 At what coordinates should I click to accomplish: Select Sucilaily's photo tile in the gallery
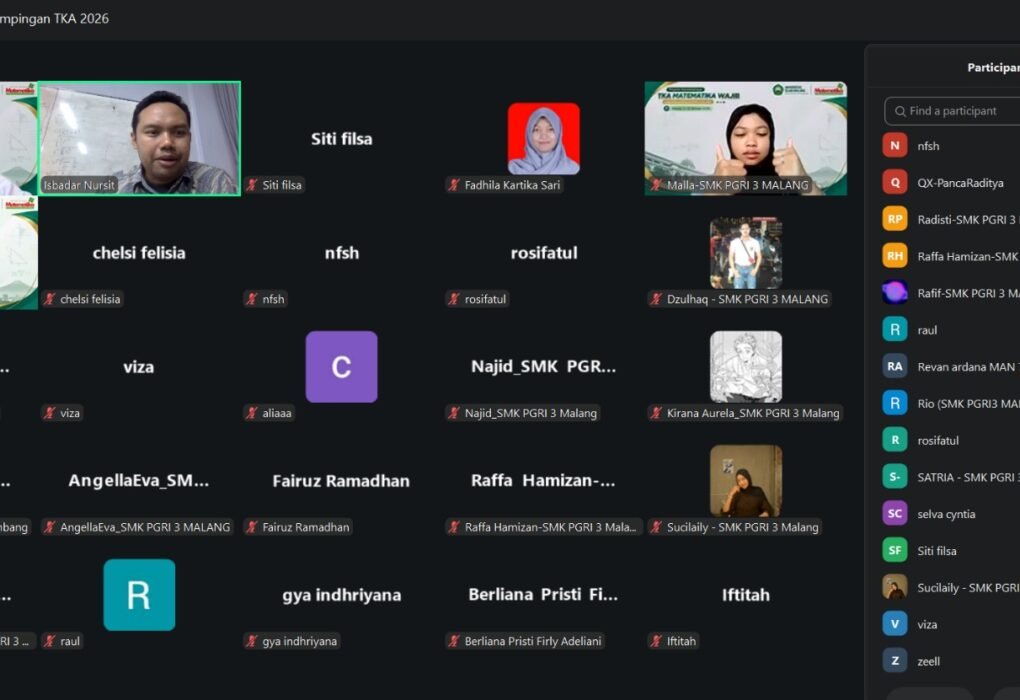746,481
